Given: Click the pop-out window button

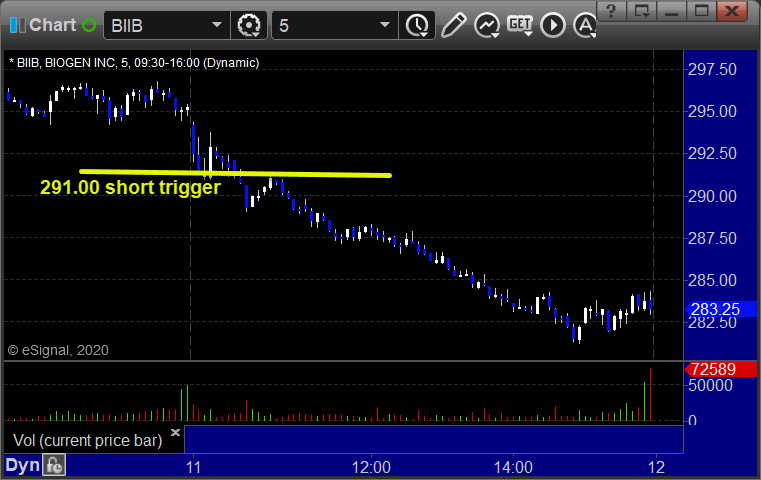Looking at the screenshot, I should coord(641,11).
